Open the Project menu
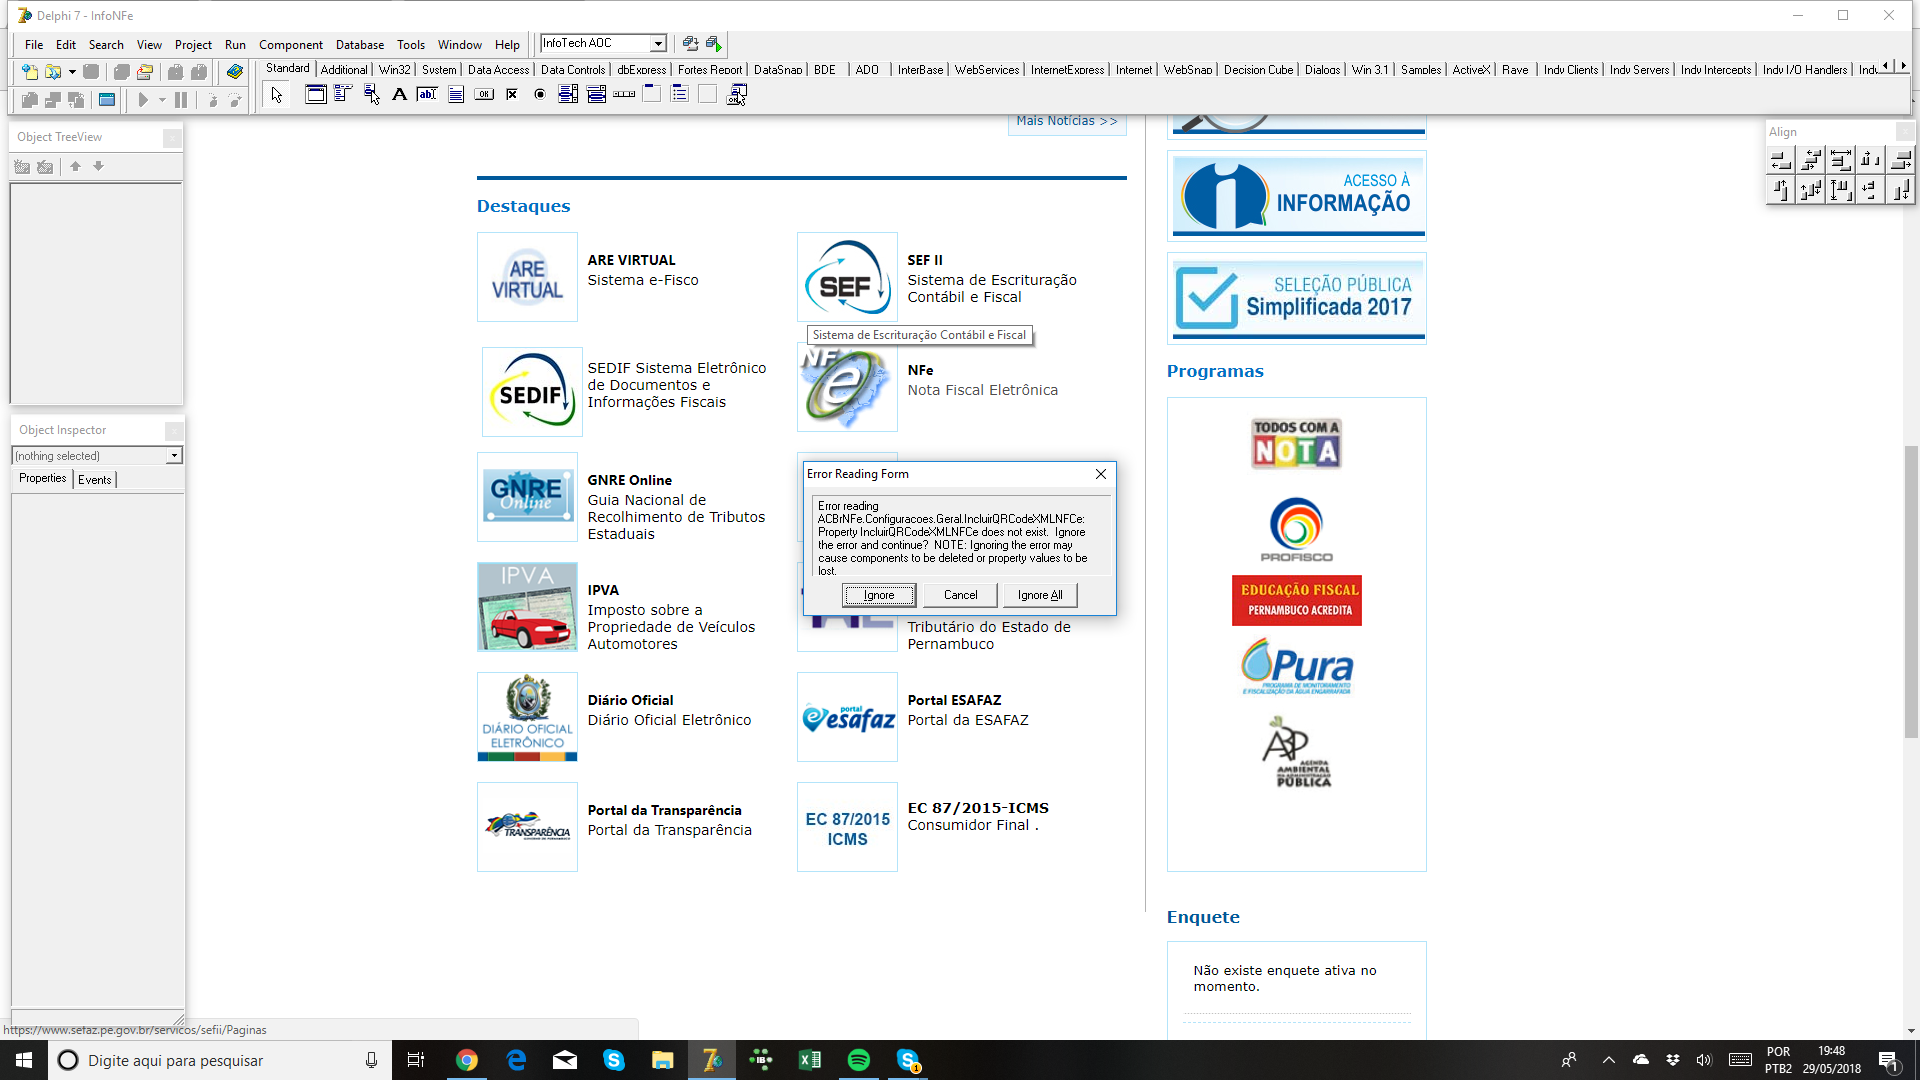This screenshot has height=1080, width=1920. pos(193,45)
